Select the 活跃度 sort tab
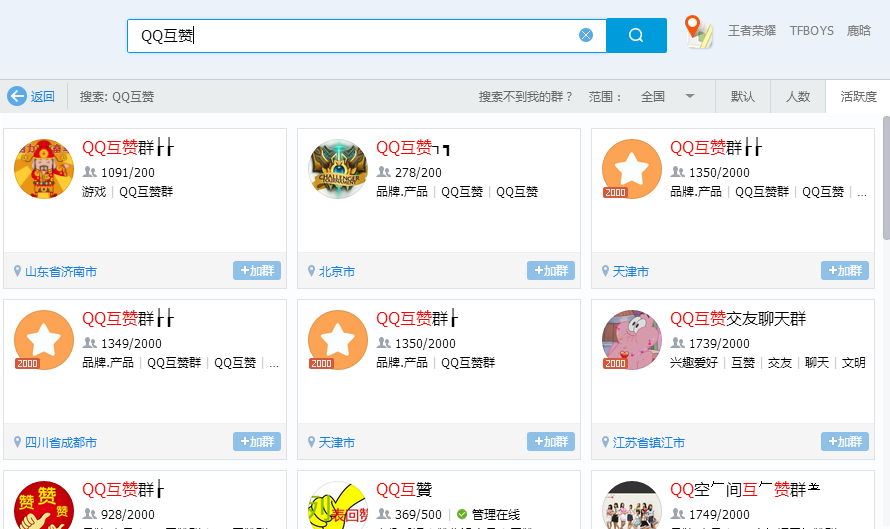 click(x=858, y=97)
